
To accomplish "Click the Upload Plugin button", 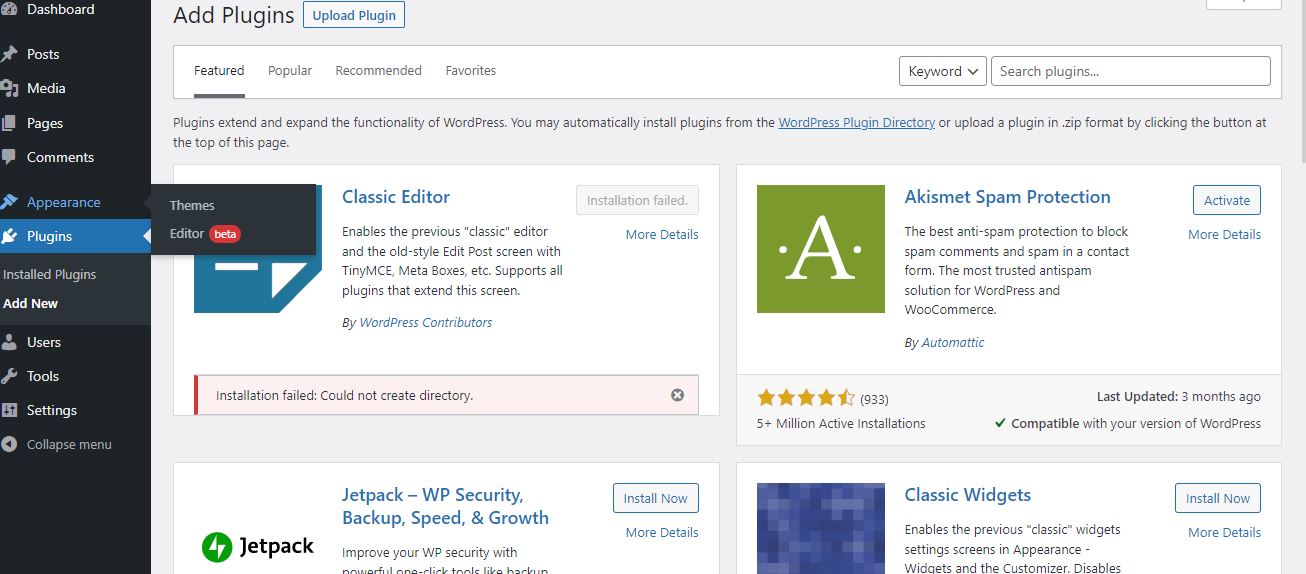I will [354, 15].
